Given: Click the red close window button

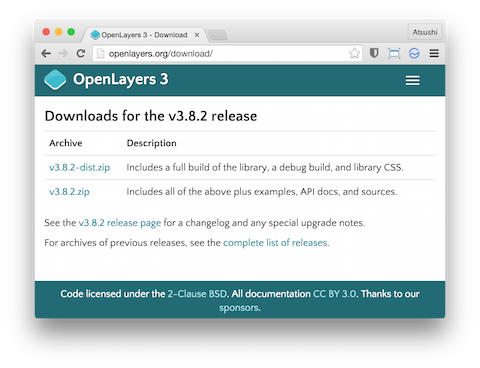Looking at the screenshot, I should pos(46,32).
